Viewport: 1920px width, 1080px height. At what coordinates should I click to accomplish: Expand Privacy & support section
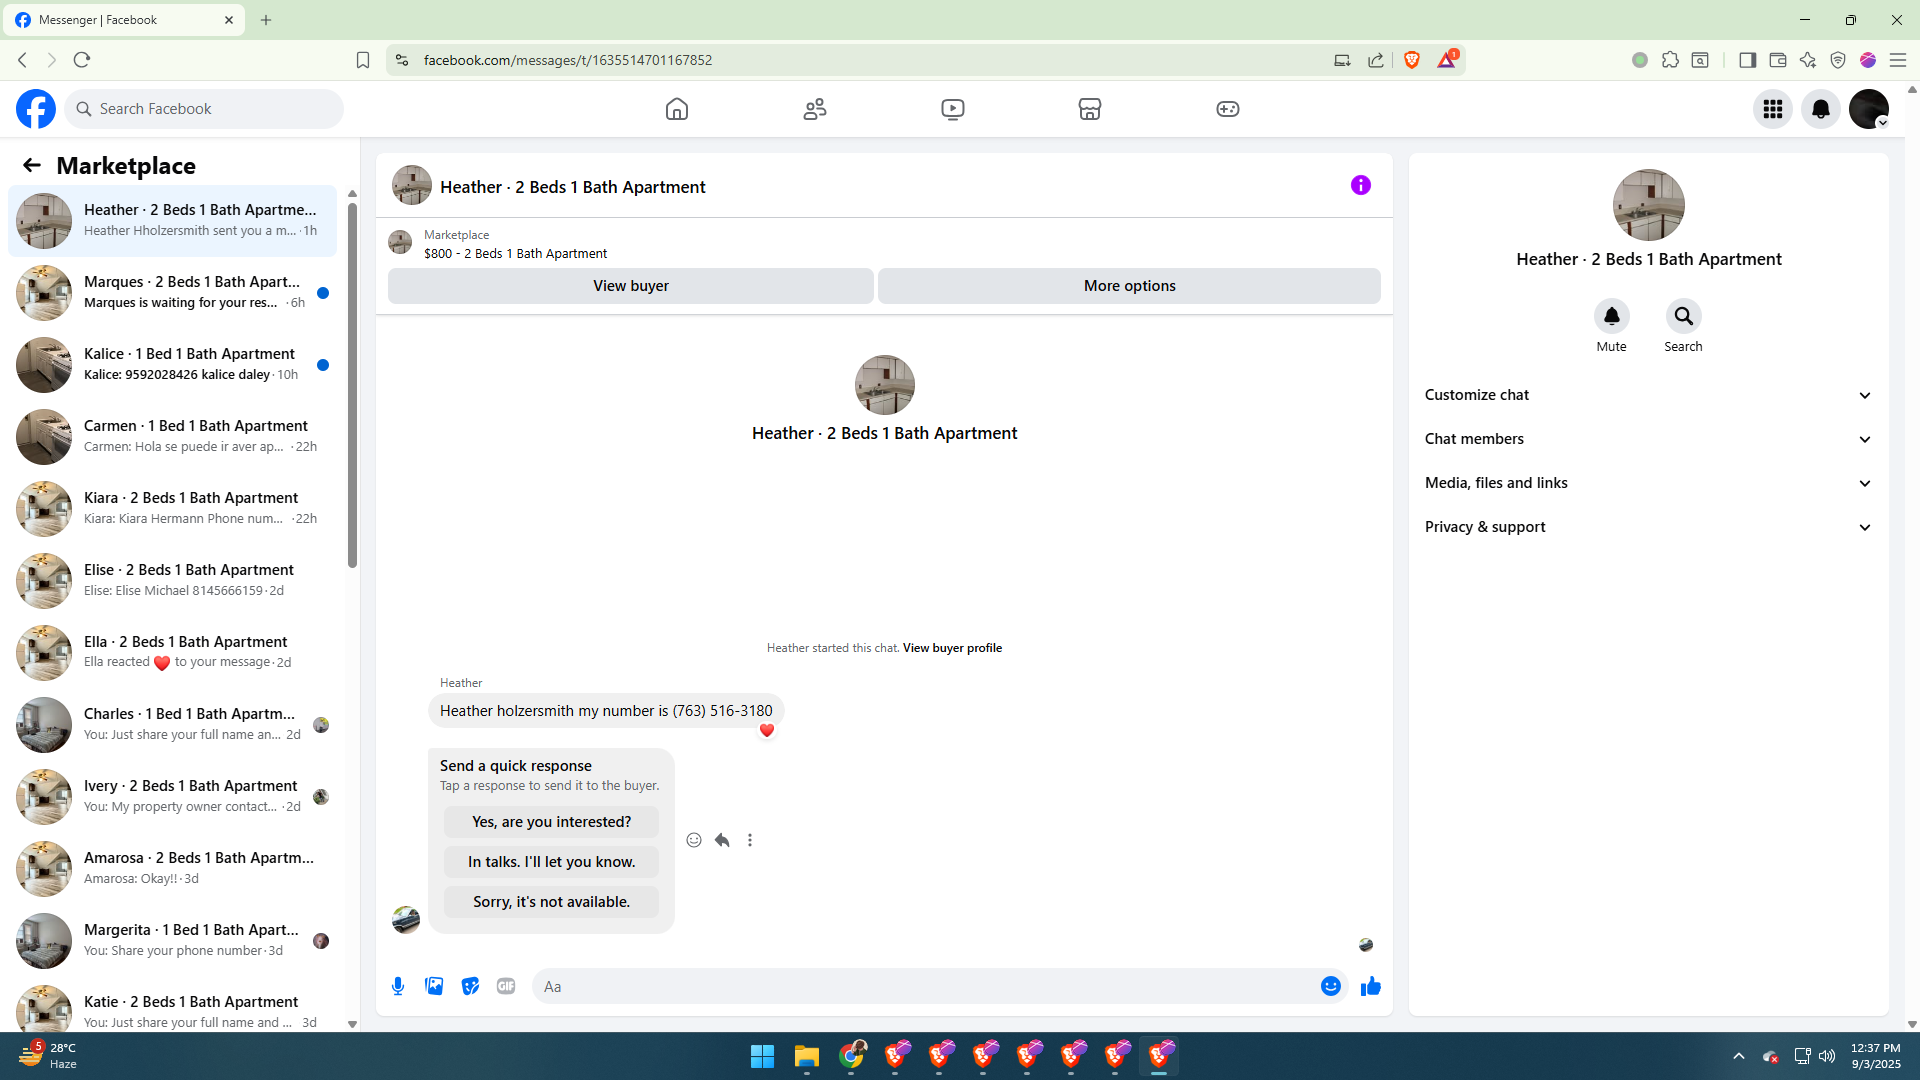click(x=1648, y=527)
